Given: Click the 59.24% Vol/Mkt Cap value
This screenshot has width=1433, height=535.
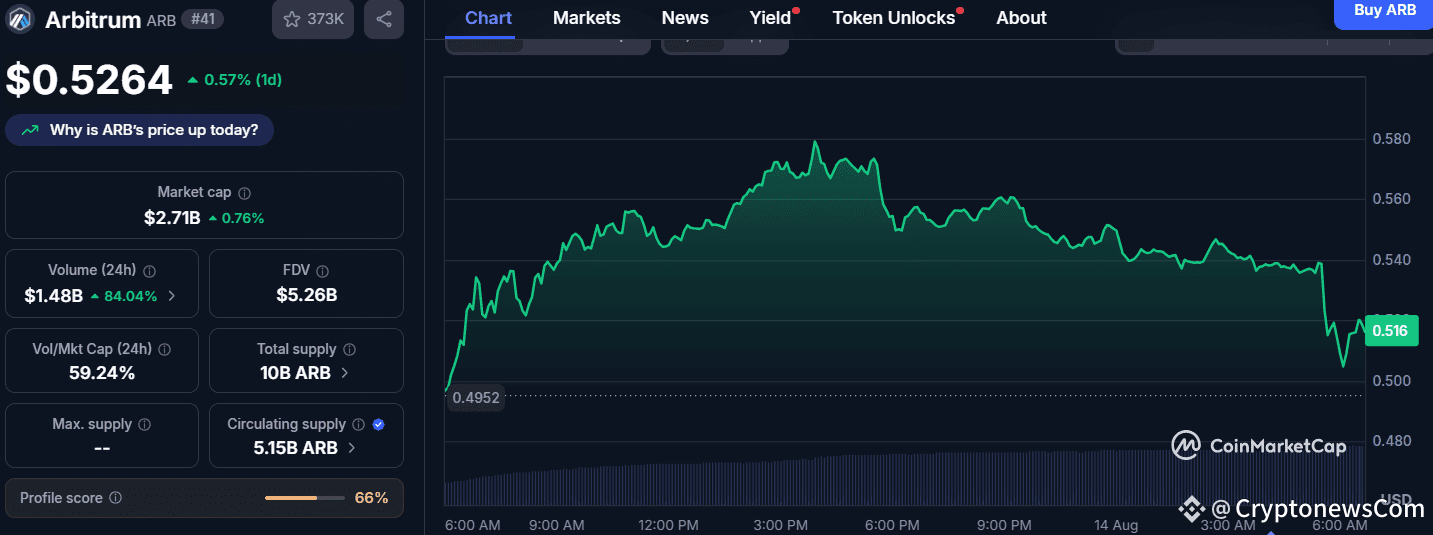Looking at the screenshot, I should point(101,373).
